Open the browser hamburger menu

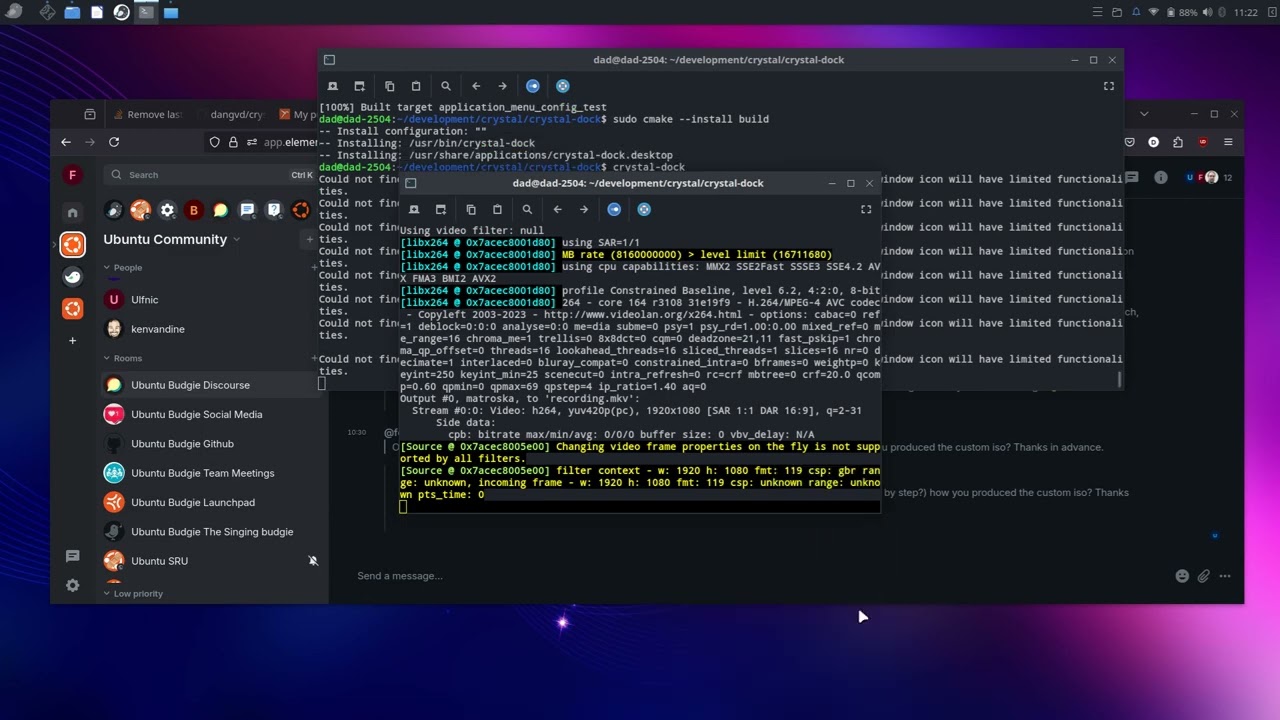(x=1228, y=143)
